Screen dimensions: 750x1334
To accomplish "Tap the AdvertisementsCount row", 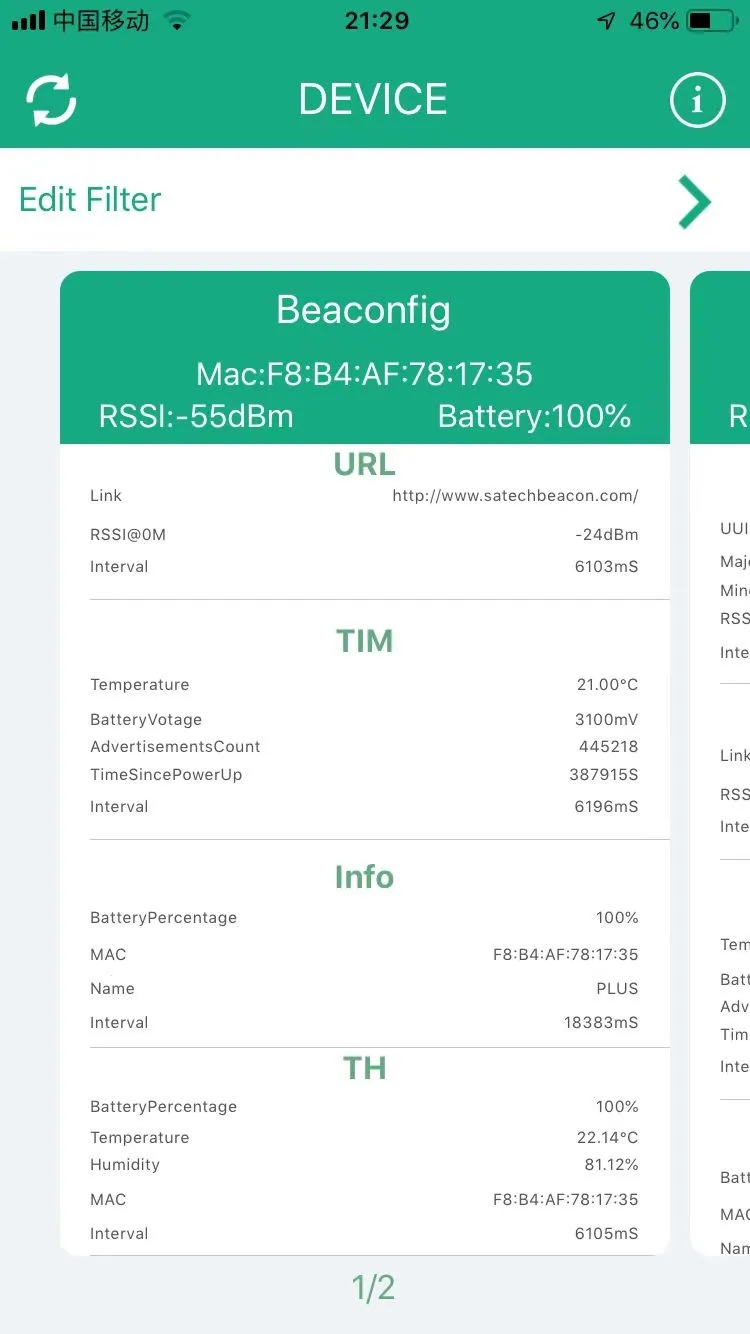I will click(x=364, y=747).
